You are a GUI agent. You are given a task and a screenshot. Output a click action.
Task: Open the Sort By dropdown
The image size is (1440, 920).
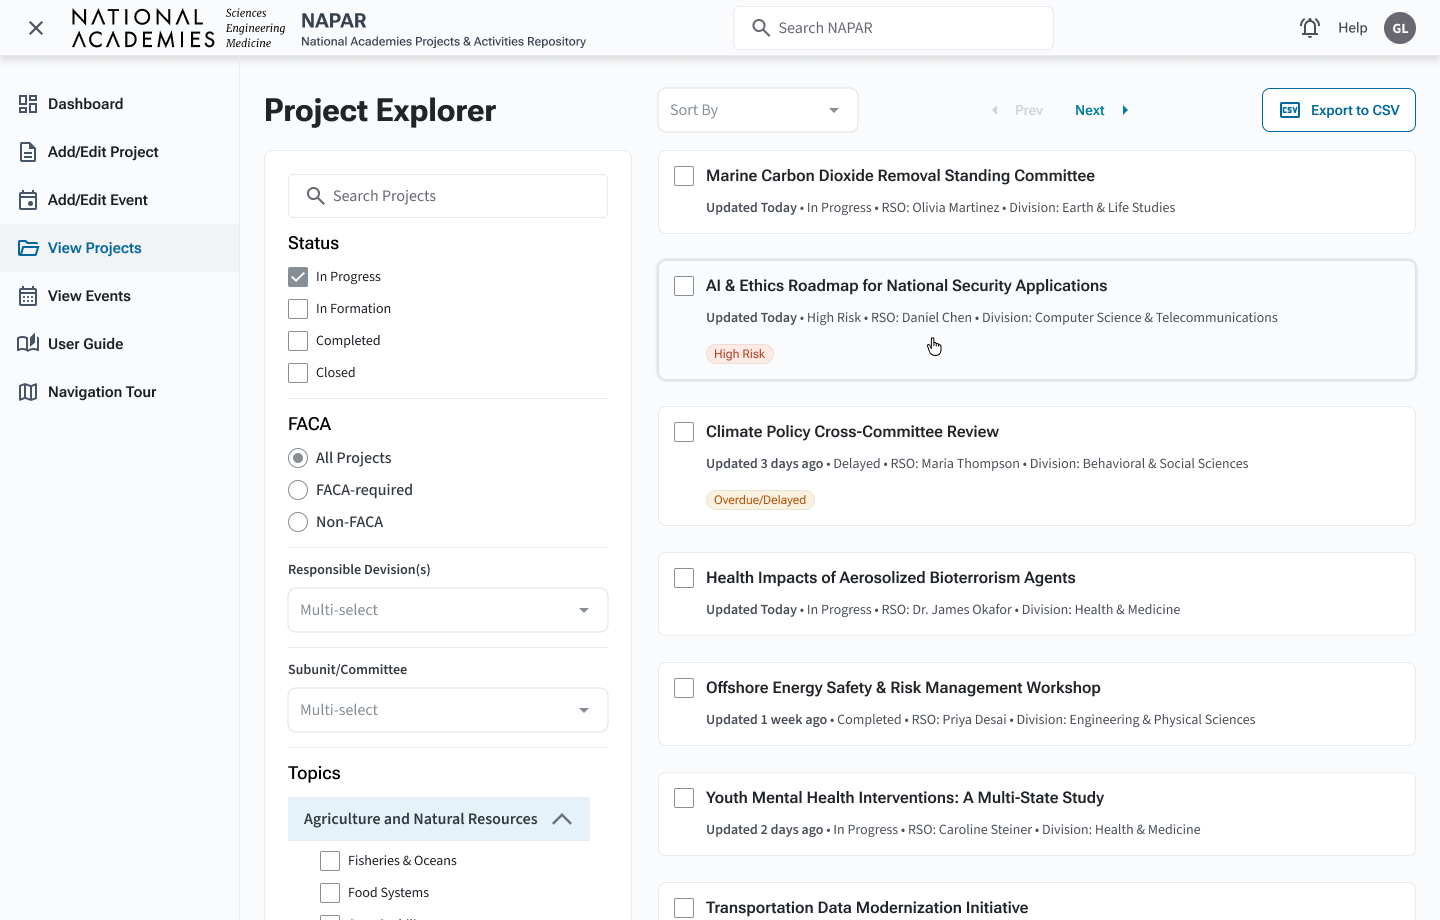pos(757,109)
